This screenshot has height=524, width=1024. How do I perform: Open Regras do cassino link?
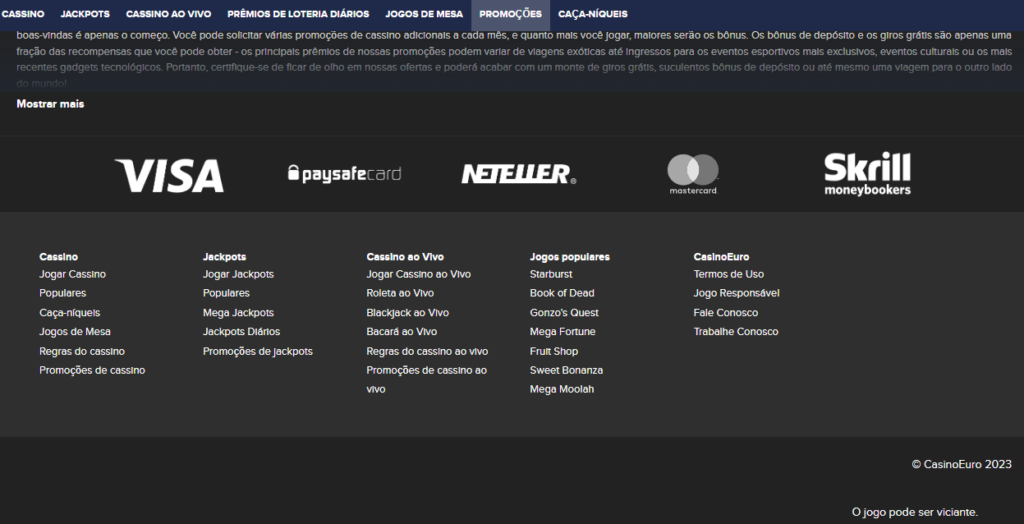point(82,352)
